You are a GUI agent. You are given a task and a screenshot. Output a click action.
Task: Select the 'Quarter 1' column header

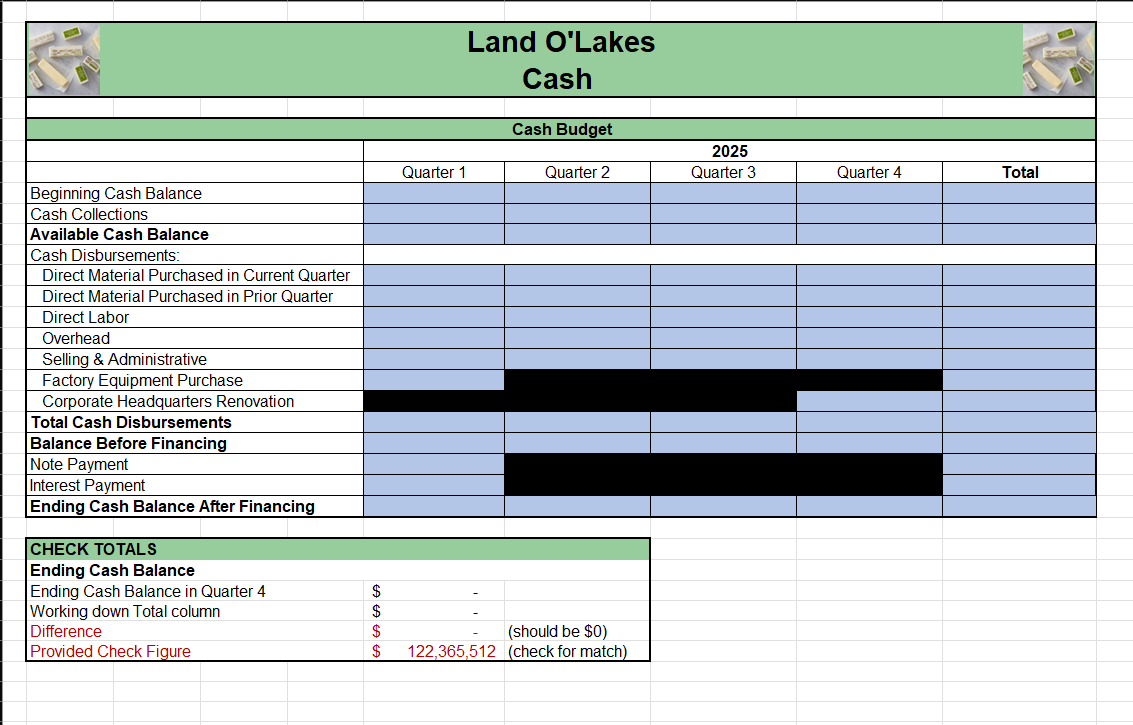pos(434,172)
